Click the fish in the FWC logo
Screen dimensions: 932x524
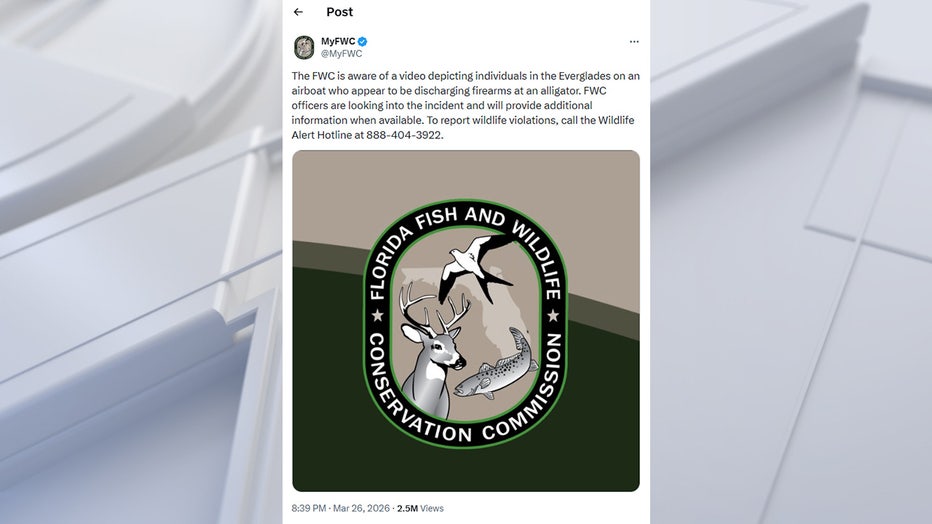(x=498, y=364)
